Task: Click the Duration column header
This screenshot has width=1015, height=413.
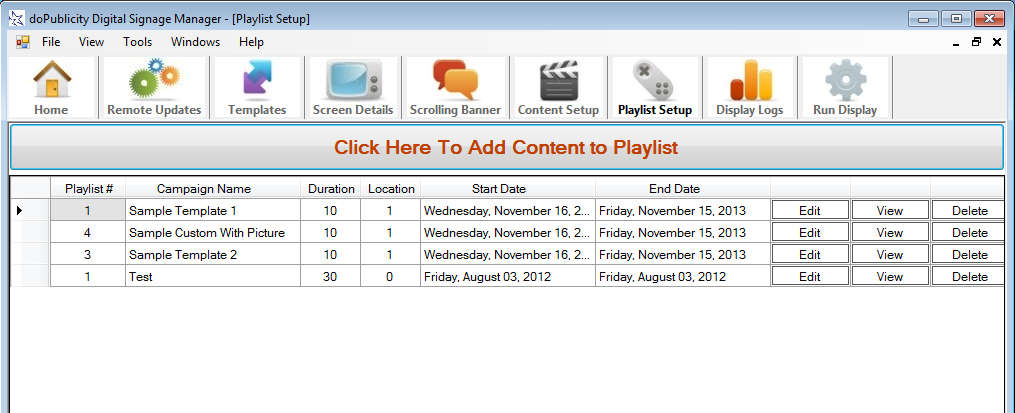Action: (x=331, y=188)
